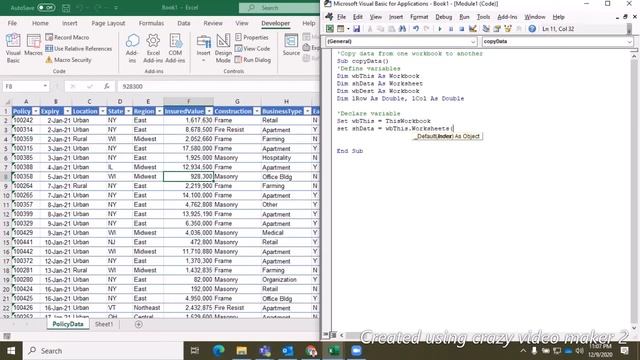Click View Microsoft Excel icon in VBA toolbar
The height and width of the screenshot is (360, 640).
pos(329,29)
